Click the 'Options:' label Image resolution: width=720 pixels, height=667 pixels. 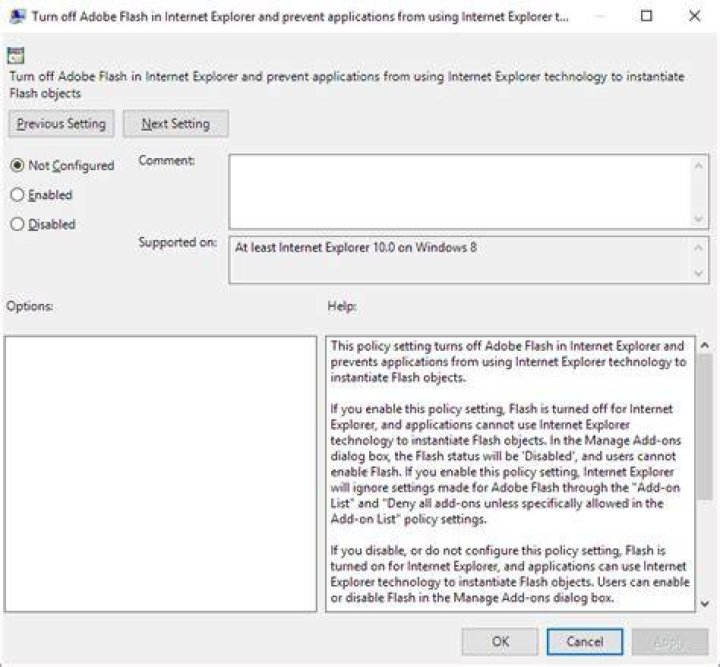(x=30, y=306)
